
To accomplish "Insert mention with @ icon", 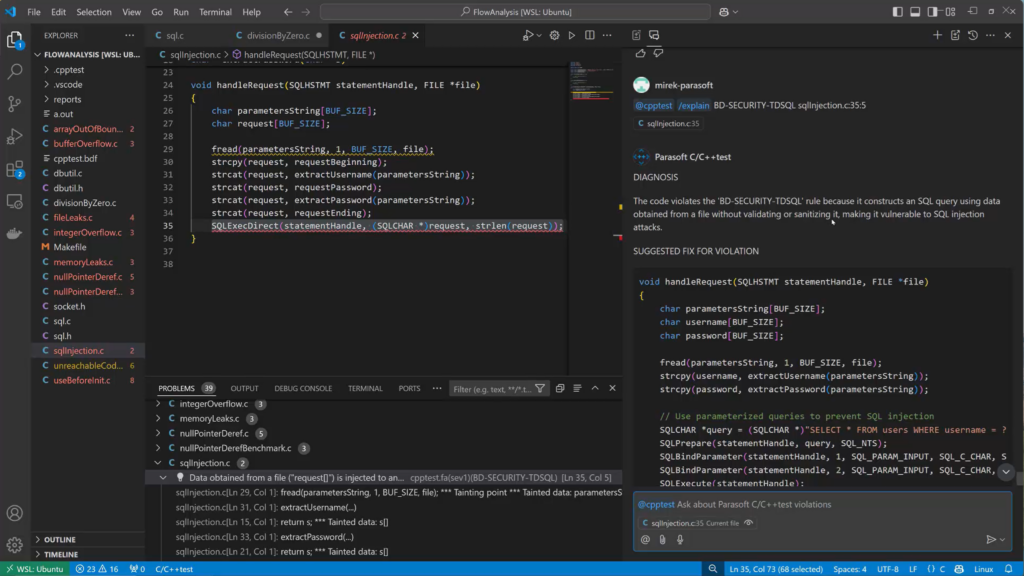I will click(645, 539).
